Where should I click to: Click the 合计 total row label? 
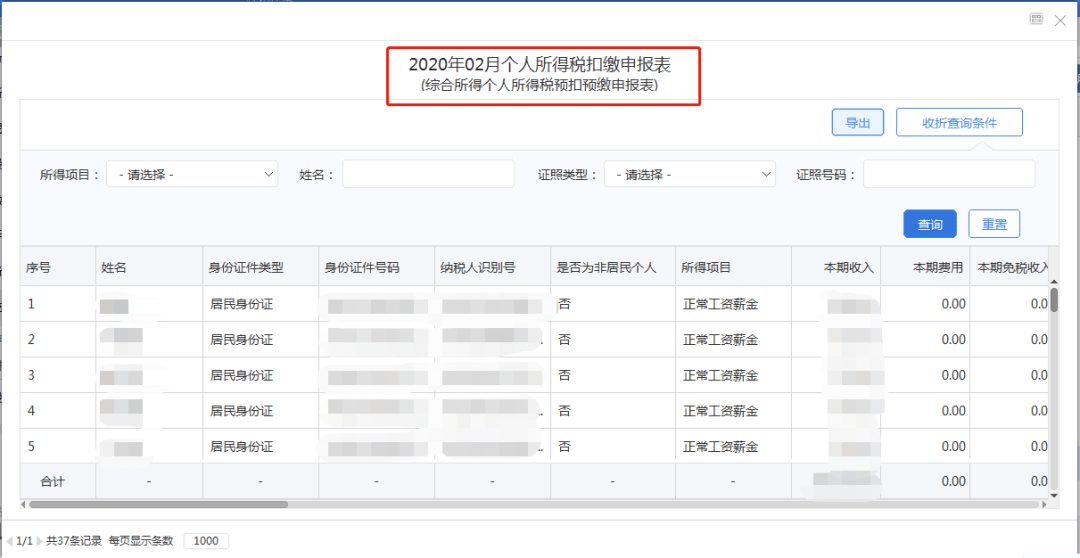tap(53, 482)
